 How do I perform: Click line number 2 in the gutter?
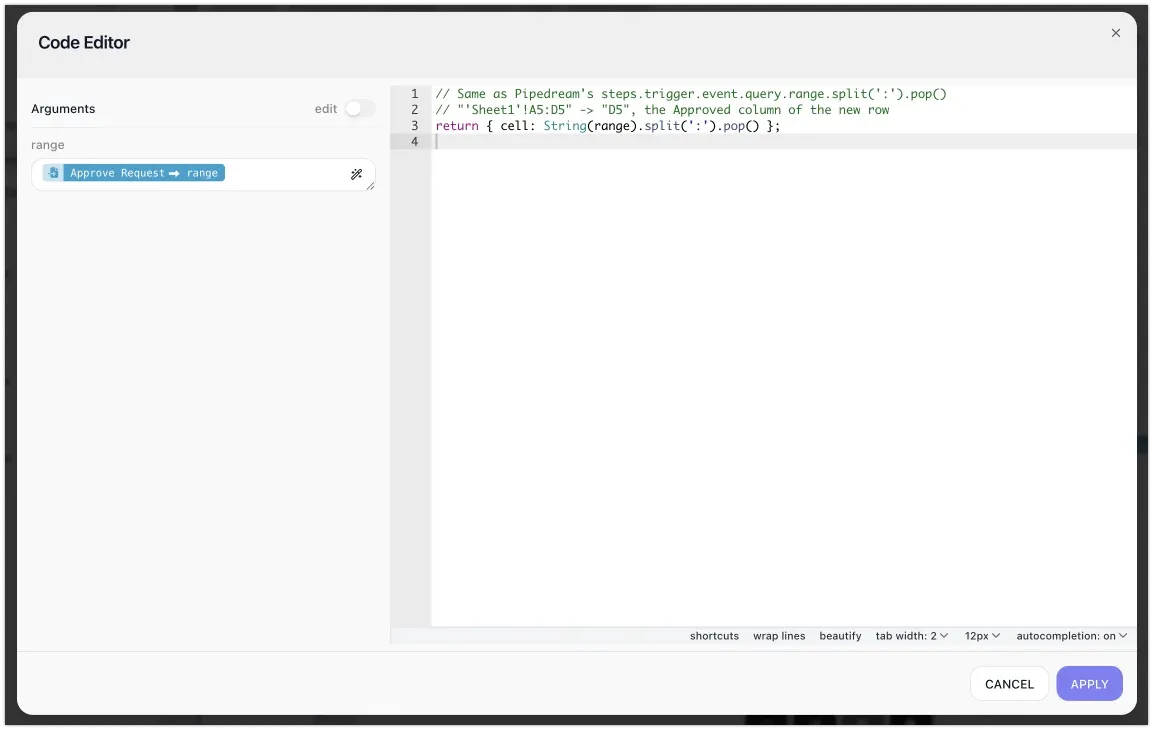tap(415, 110)
